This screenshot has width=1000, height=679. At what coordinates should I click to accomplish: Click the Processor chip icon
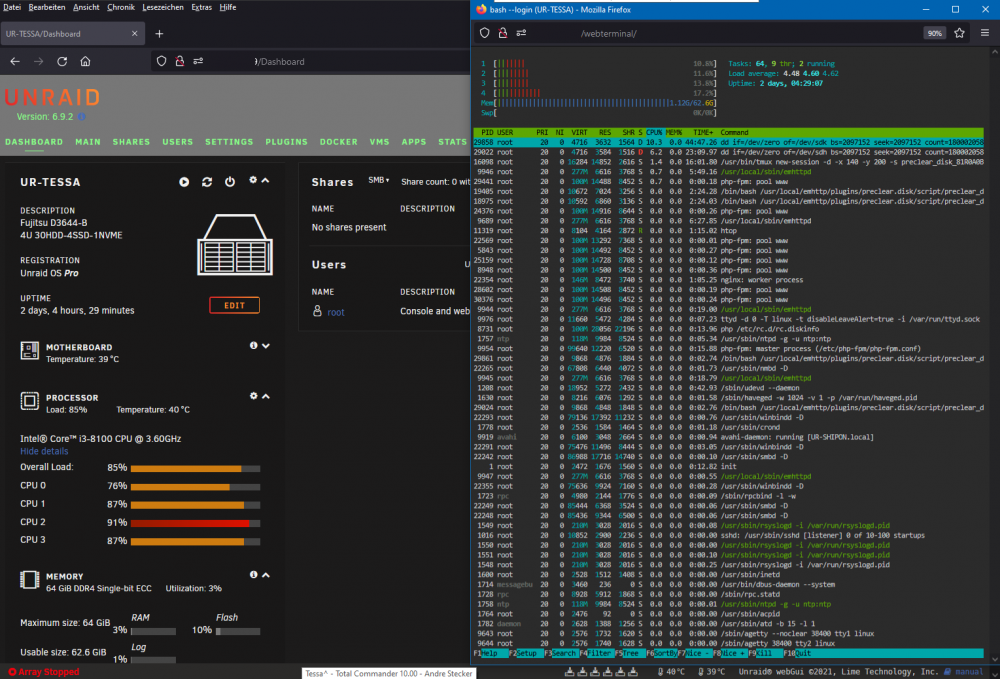(x=29, y=401)
